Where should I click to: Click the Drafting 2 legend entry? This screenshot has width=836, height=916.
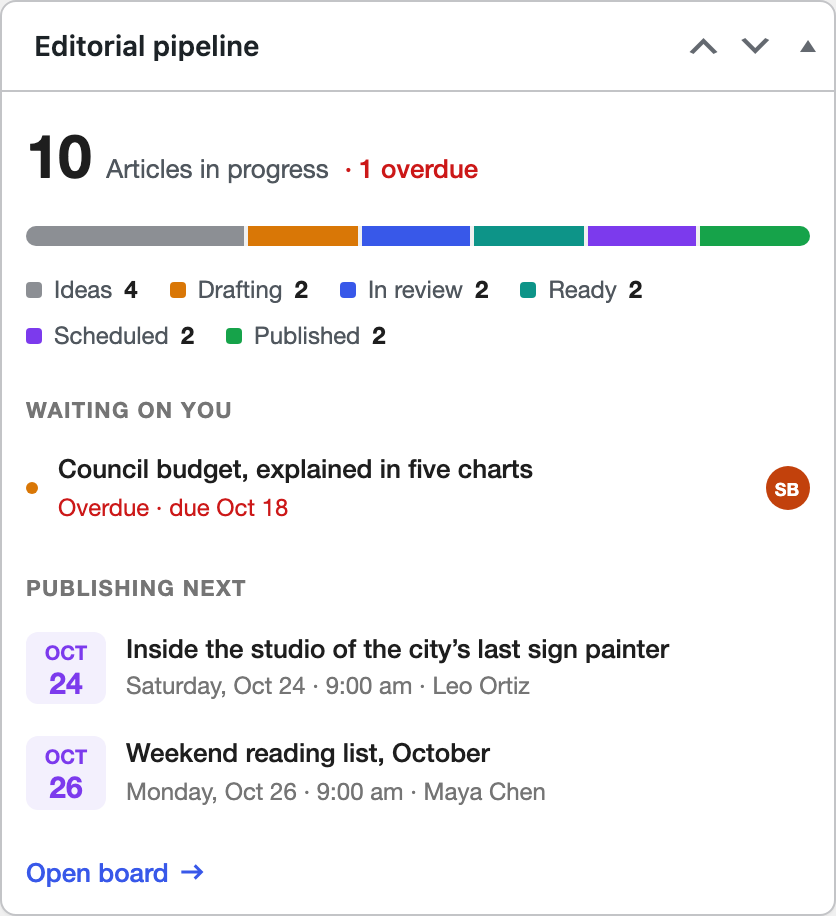239,290
